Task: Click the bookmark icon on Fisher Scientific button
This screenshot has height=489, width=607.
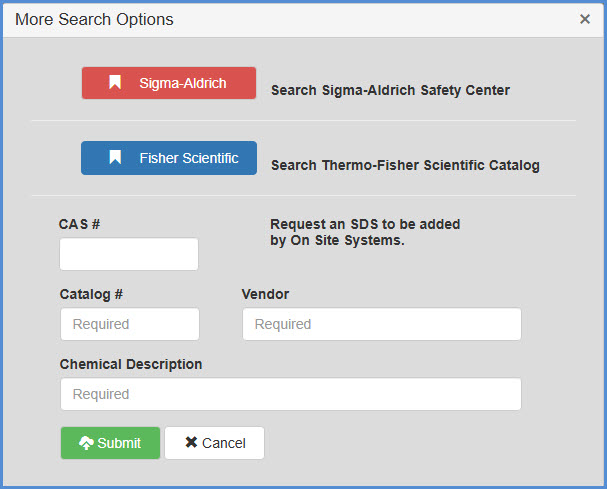Action: tap(115, 158)
